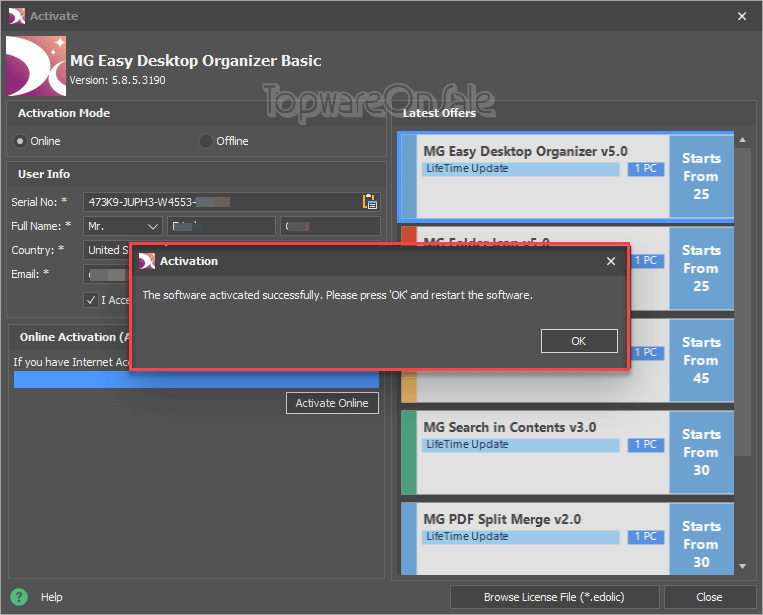This screenshot has width=763, height=615.
Task: Click the Activate Online button
Action: pos(332,403)
